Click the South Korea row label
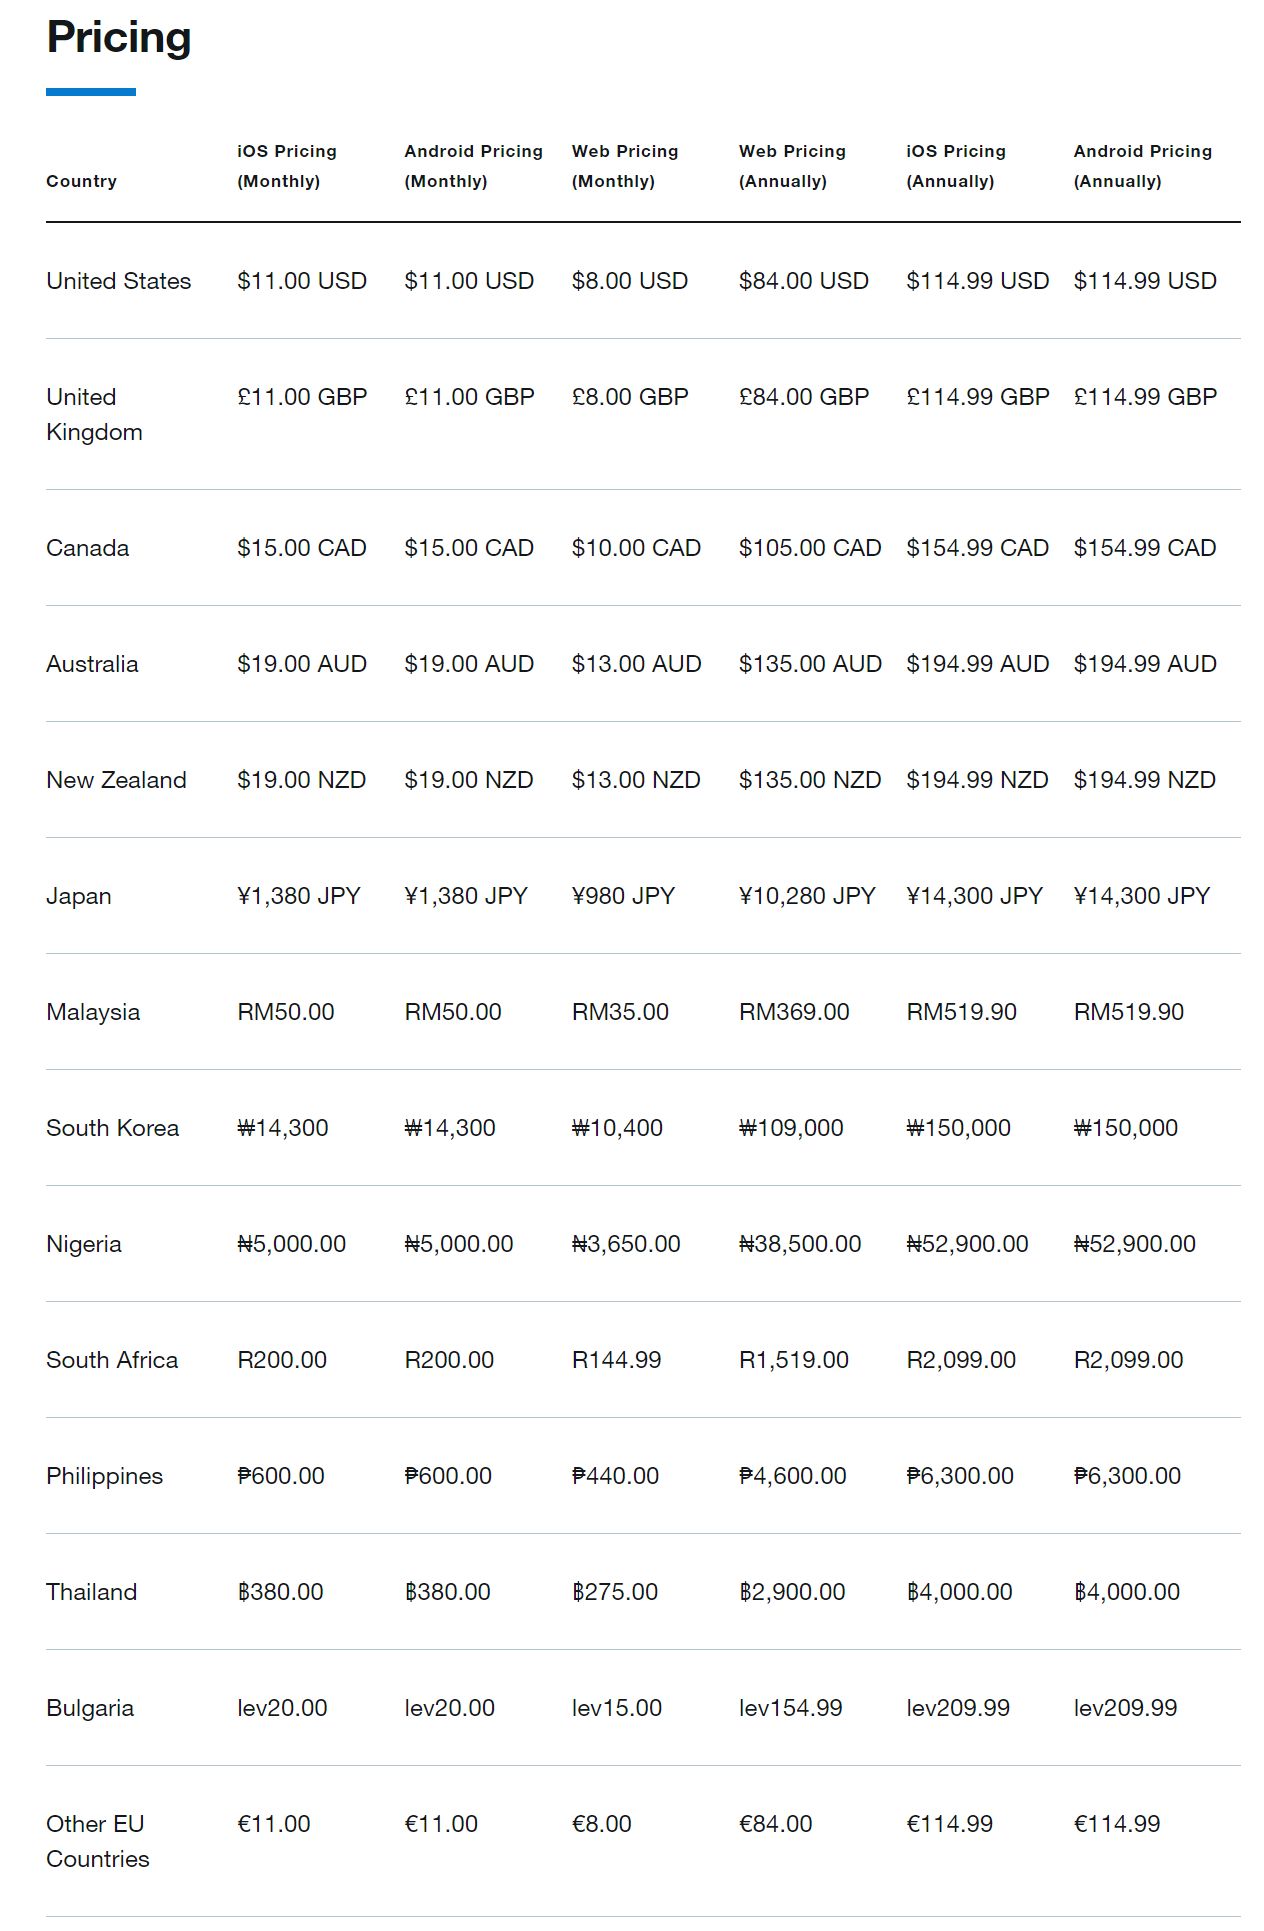 pos(113,1128)
